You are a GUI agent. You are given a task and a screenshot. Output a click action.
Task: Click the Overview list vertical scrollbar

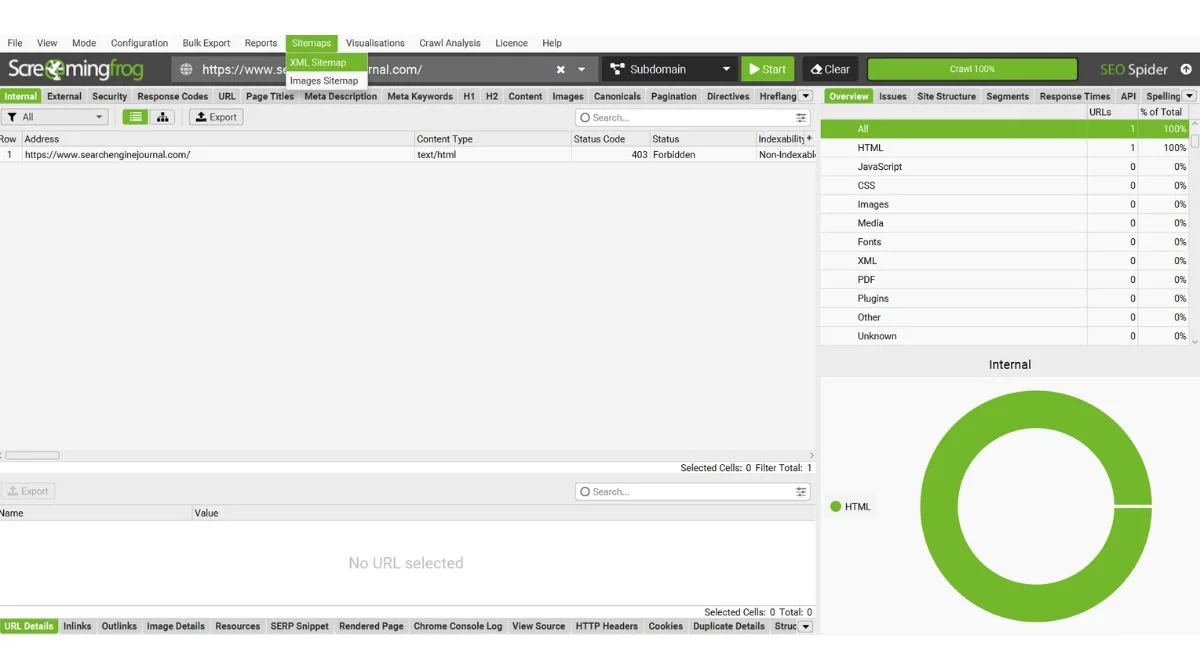click(1194, 140)
